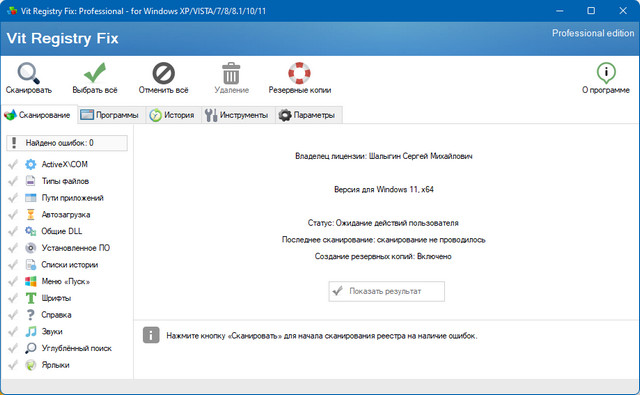Select the Автозагрузка category label
The width and height of the screenshot is (640, 395).
[66, 214]
